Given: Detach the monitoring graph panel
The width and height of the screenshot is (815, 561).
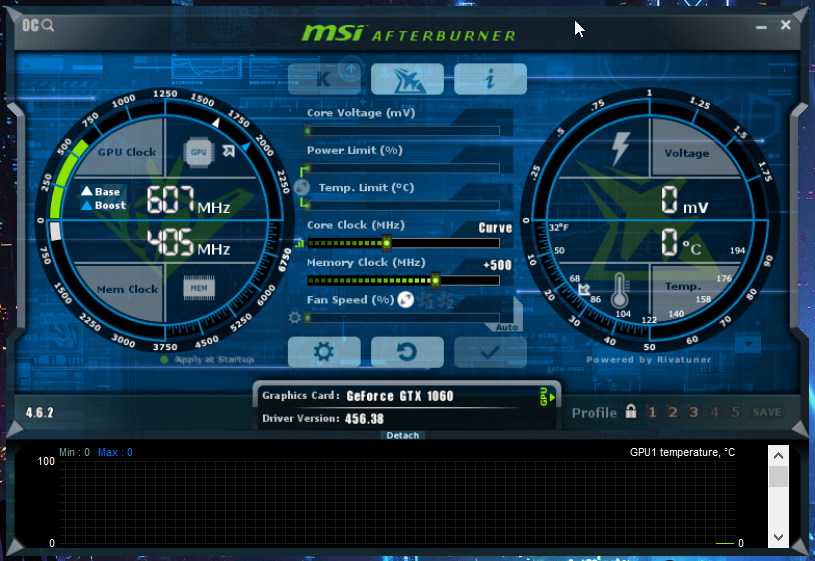Looking at the screenshot, I should [403, 435].
